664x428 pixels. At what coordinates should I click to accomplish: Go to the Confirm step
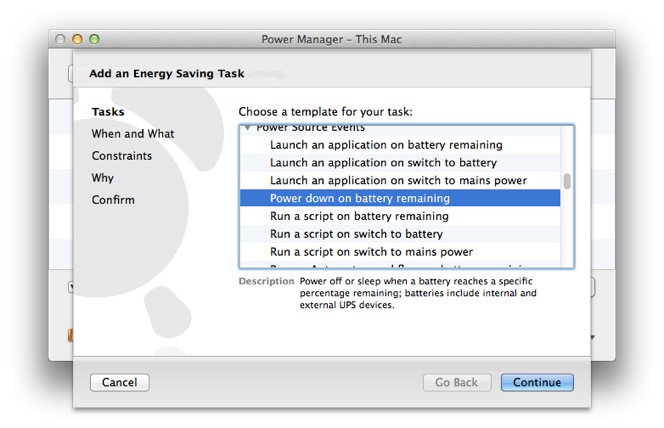tap(113, 200)
